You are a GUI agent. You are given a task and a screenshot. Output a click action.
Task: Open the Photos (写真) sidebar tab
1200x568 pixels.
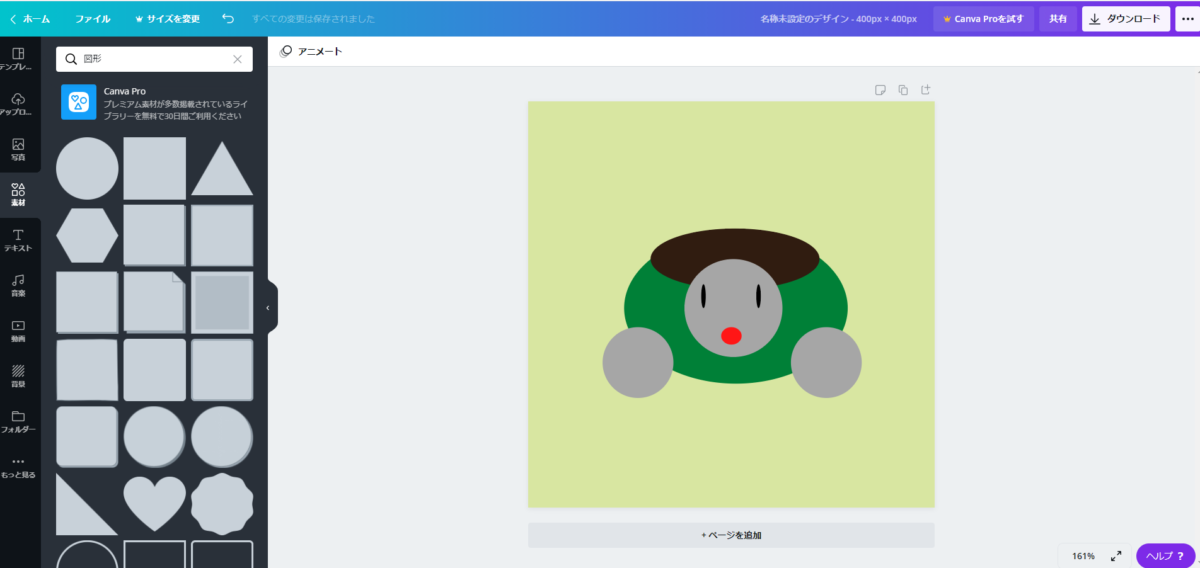click(x=19, y=150)
